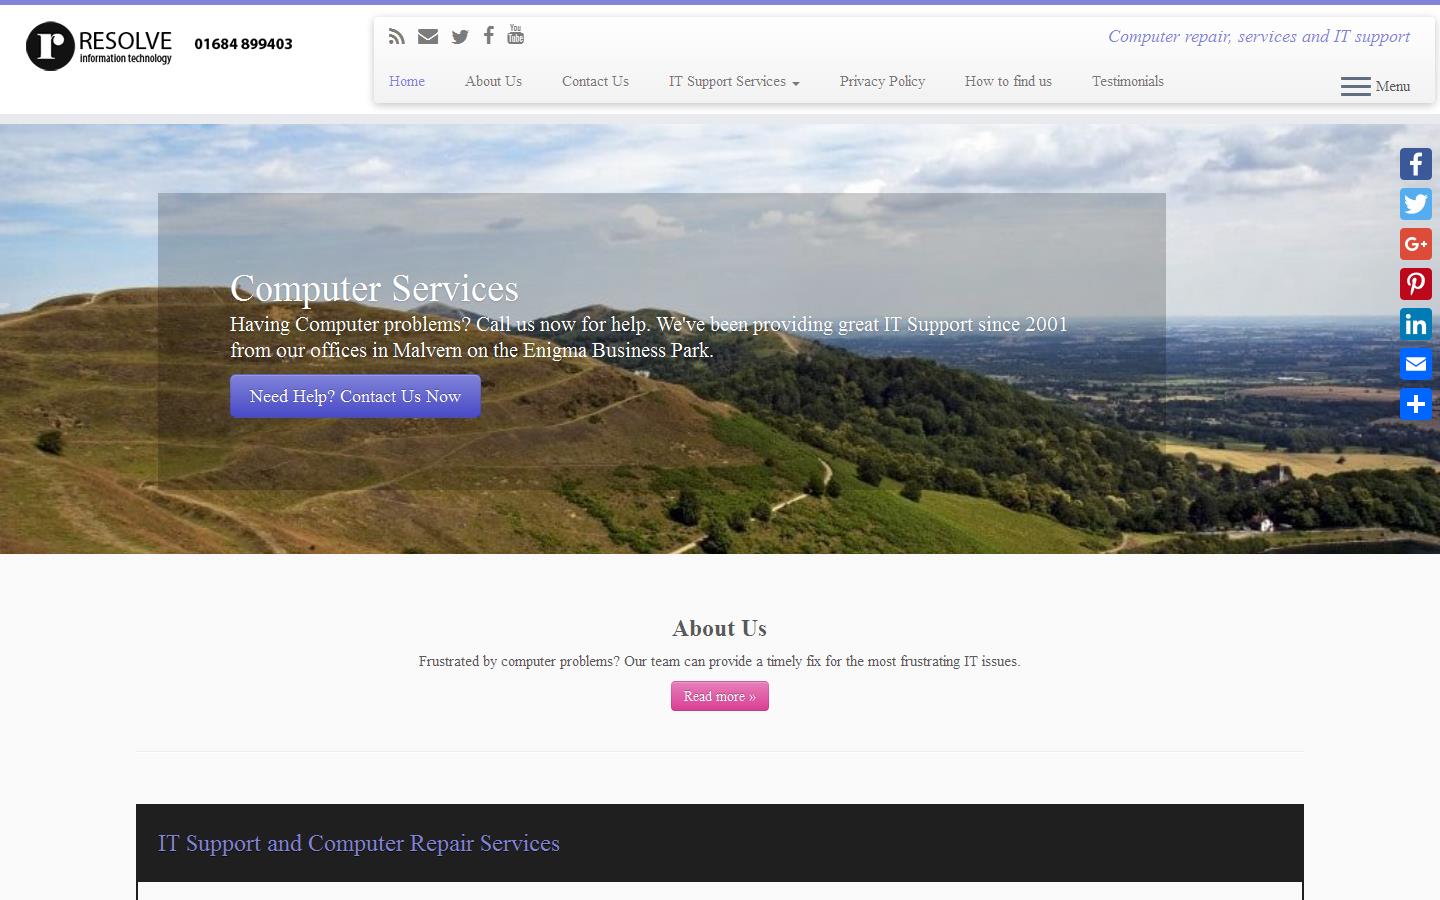Click the email envelope icon in the header
This screenshot has width=1440, height=900.
pyautogui.click(x=427, y=36)
